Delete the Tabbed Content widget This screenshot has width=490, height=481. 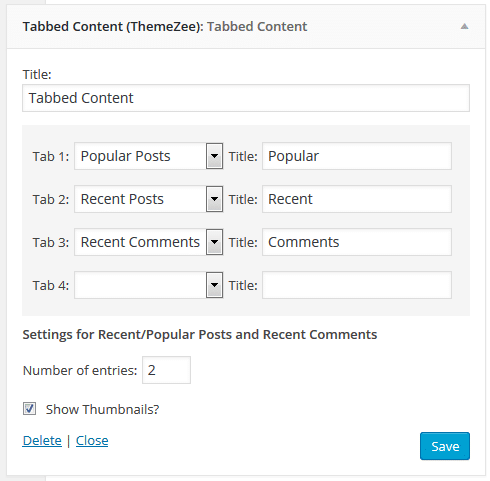(x=42, y=441)
